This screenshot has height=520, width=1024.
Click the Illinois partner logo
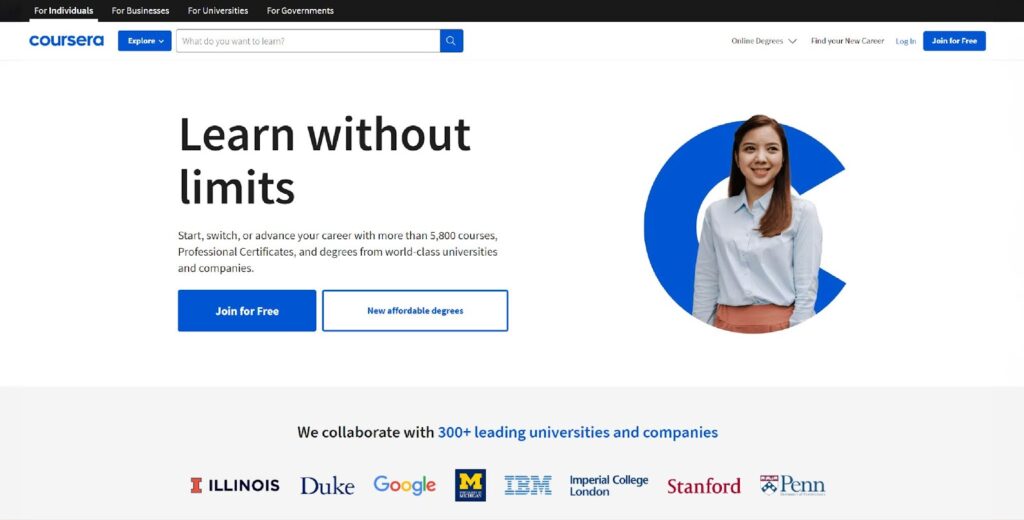235,485
